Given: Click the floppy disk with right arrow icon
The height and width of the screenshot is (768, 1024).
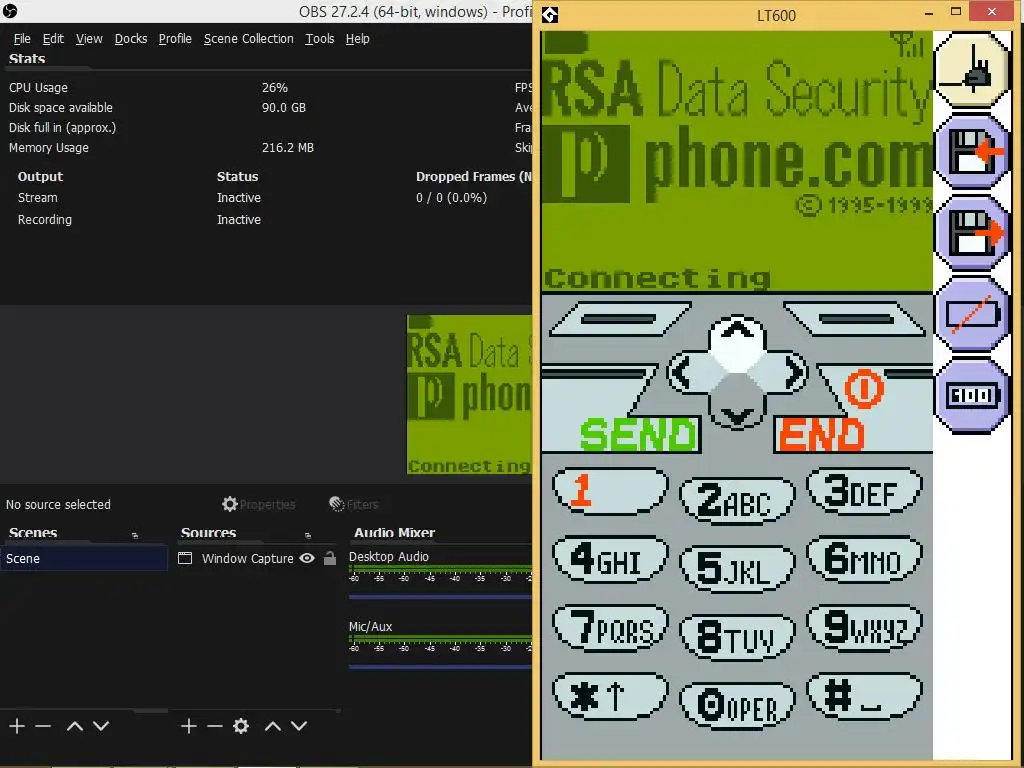Looking at the screenshot, I should 972,233.
